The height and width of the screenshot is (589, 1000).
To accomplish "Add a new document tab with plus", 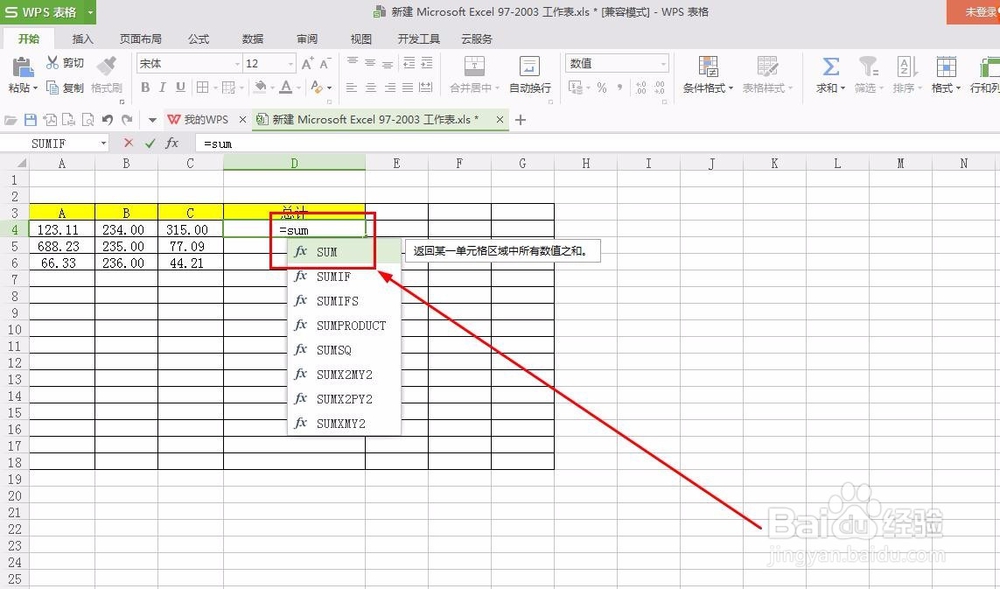I will (x=520, y=119).
